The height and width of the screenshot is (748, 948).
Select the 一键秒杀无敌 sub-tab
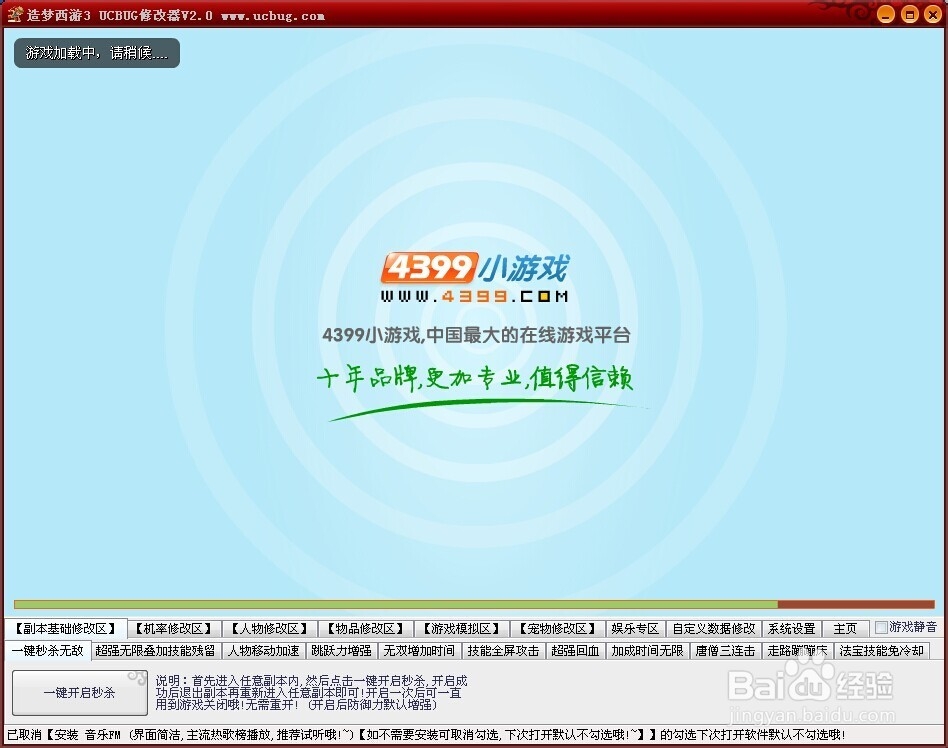tap(47, 651)
